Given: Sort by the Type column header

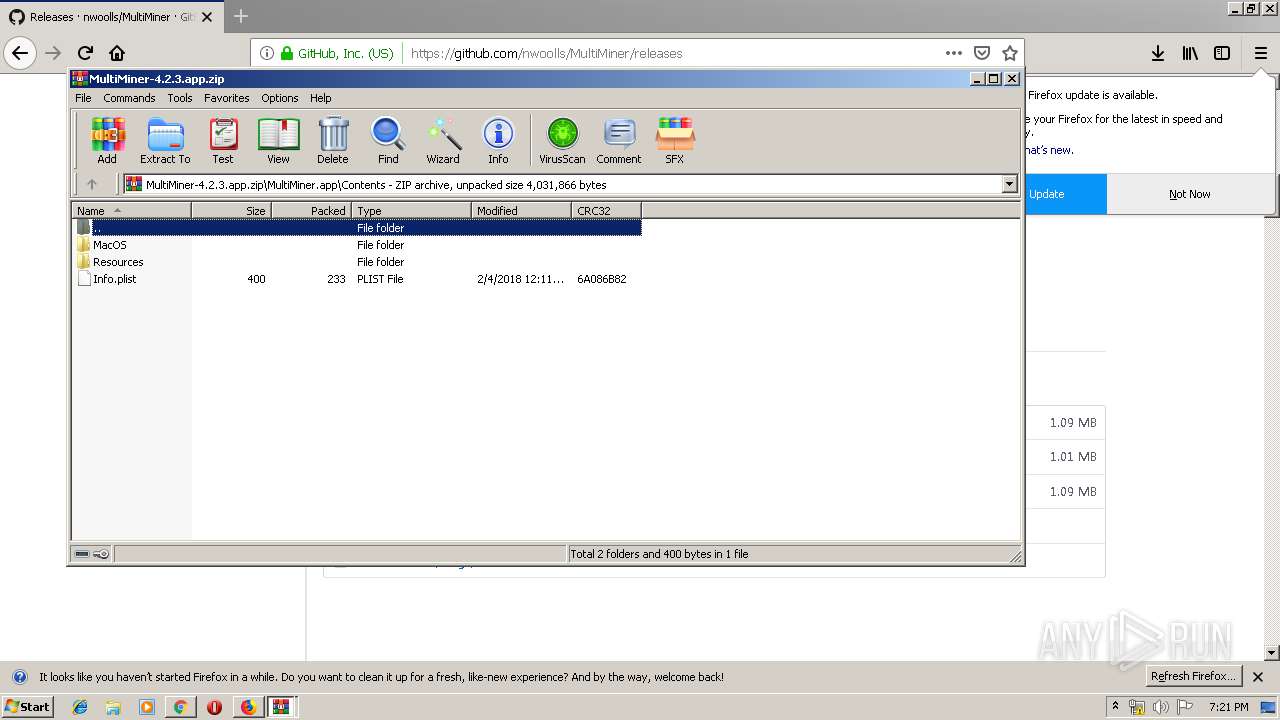Looking at the screenshot, I should point(411,210).
